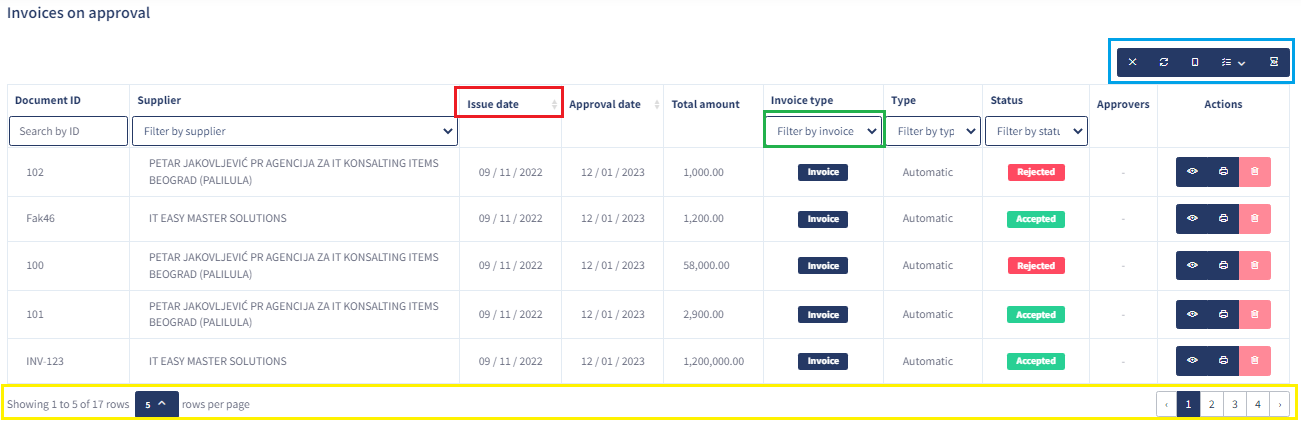The height and width of the screenshot is (421, 1301).
Task: Clear filters with the X toolbar icon
Action: pyautogui.click(x=1132, y=62)
